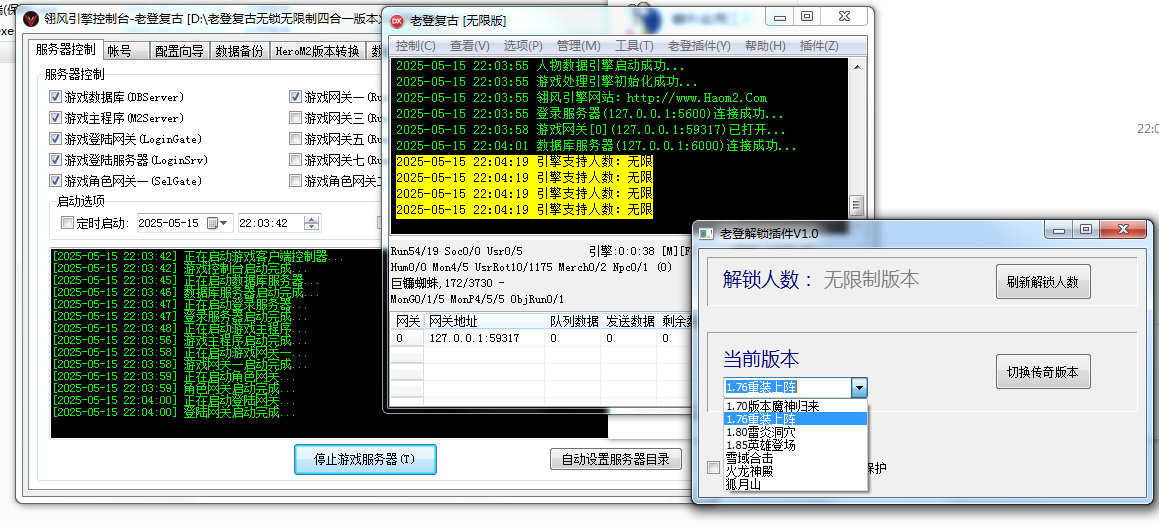Click the red DX icon of 老登复古 window
The width and height of the screenshot is (1159, 527).
tap(397, 21)
